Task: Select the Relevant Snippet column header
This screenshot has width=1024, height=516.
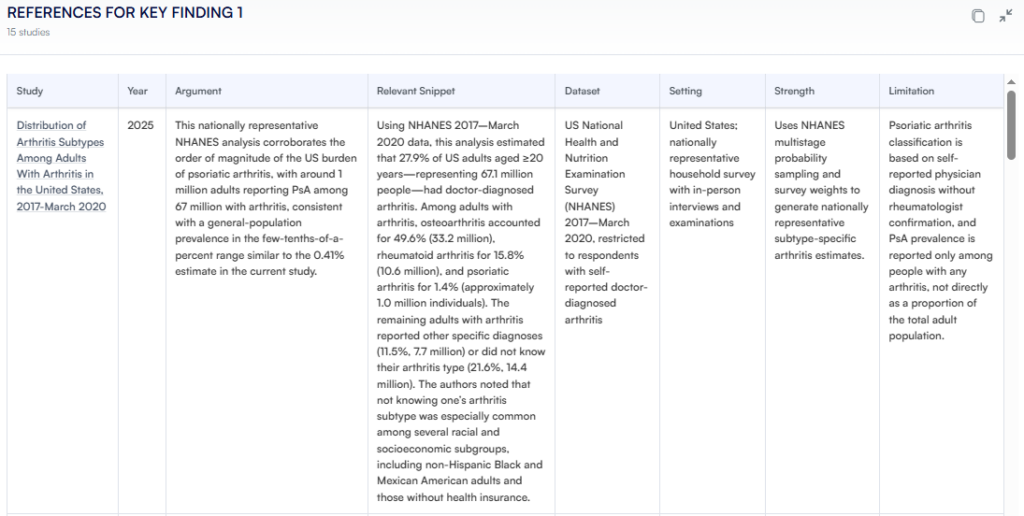Action: click(415, 91)
